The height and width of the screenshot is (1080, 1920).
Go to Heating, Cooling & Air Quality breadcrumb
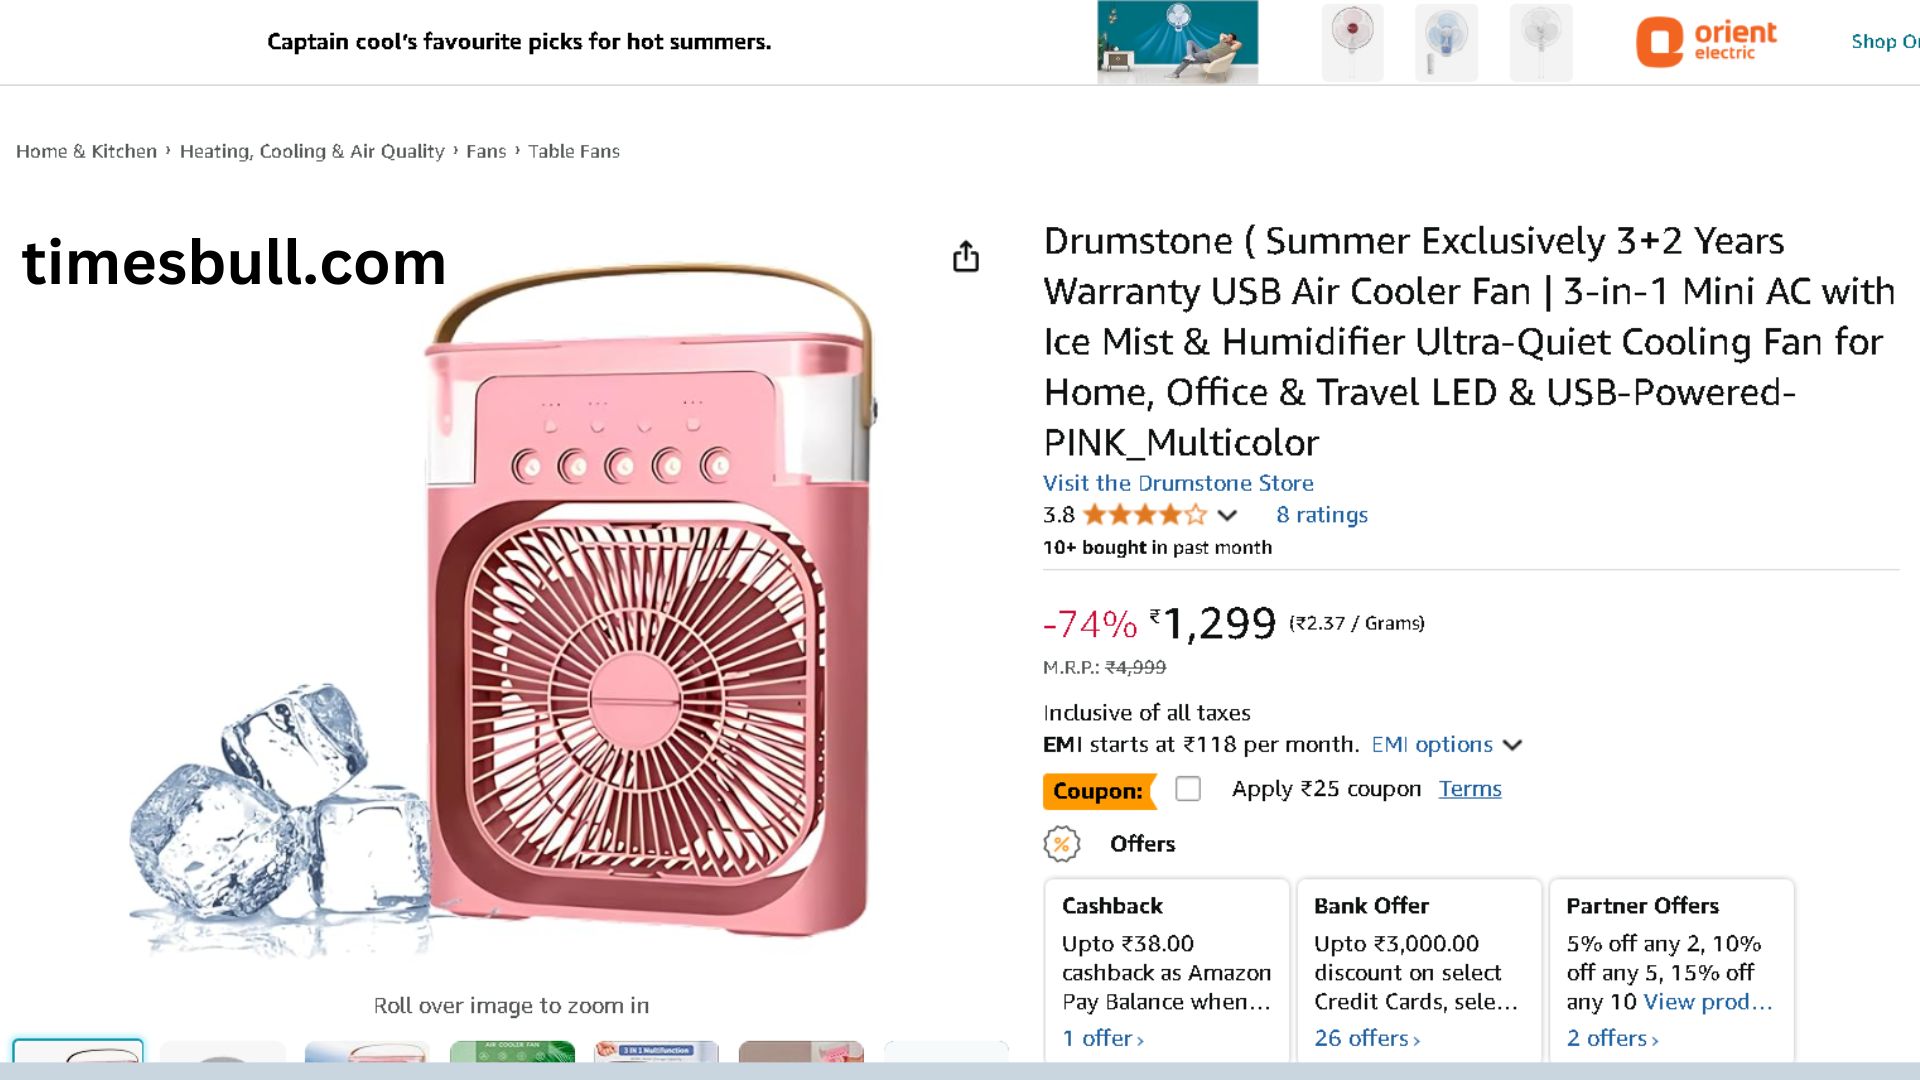pyautogui.click(x=312, y=151)
